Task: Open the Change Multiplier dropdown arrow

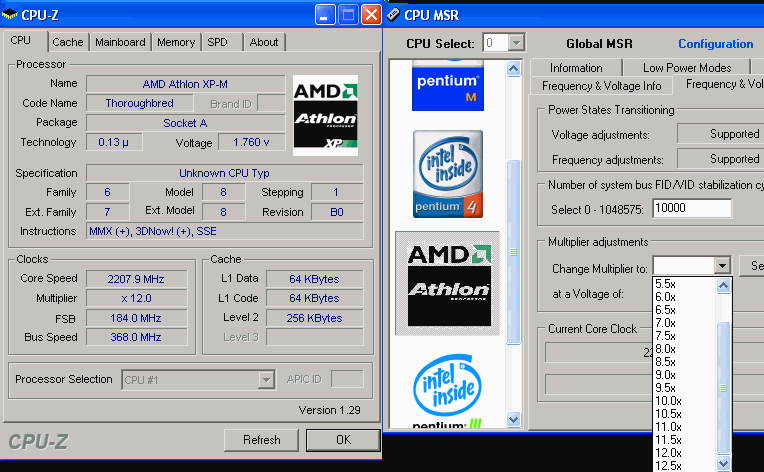Action: (722, 265)
